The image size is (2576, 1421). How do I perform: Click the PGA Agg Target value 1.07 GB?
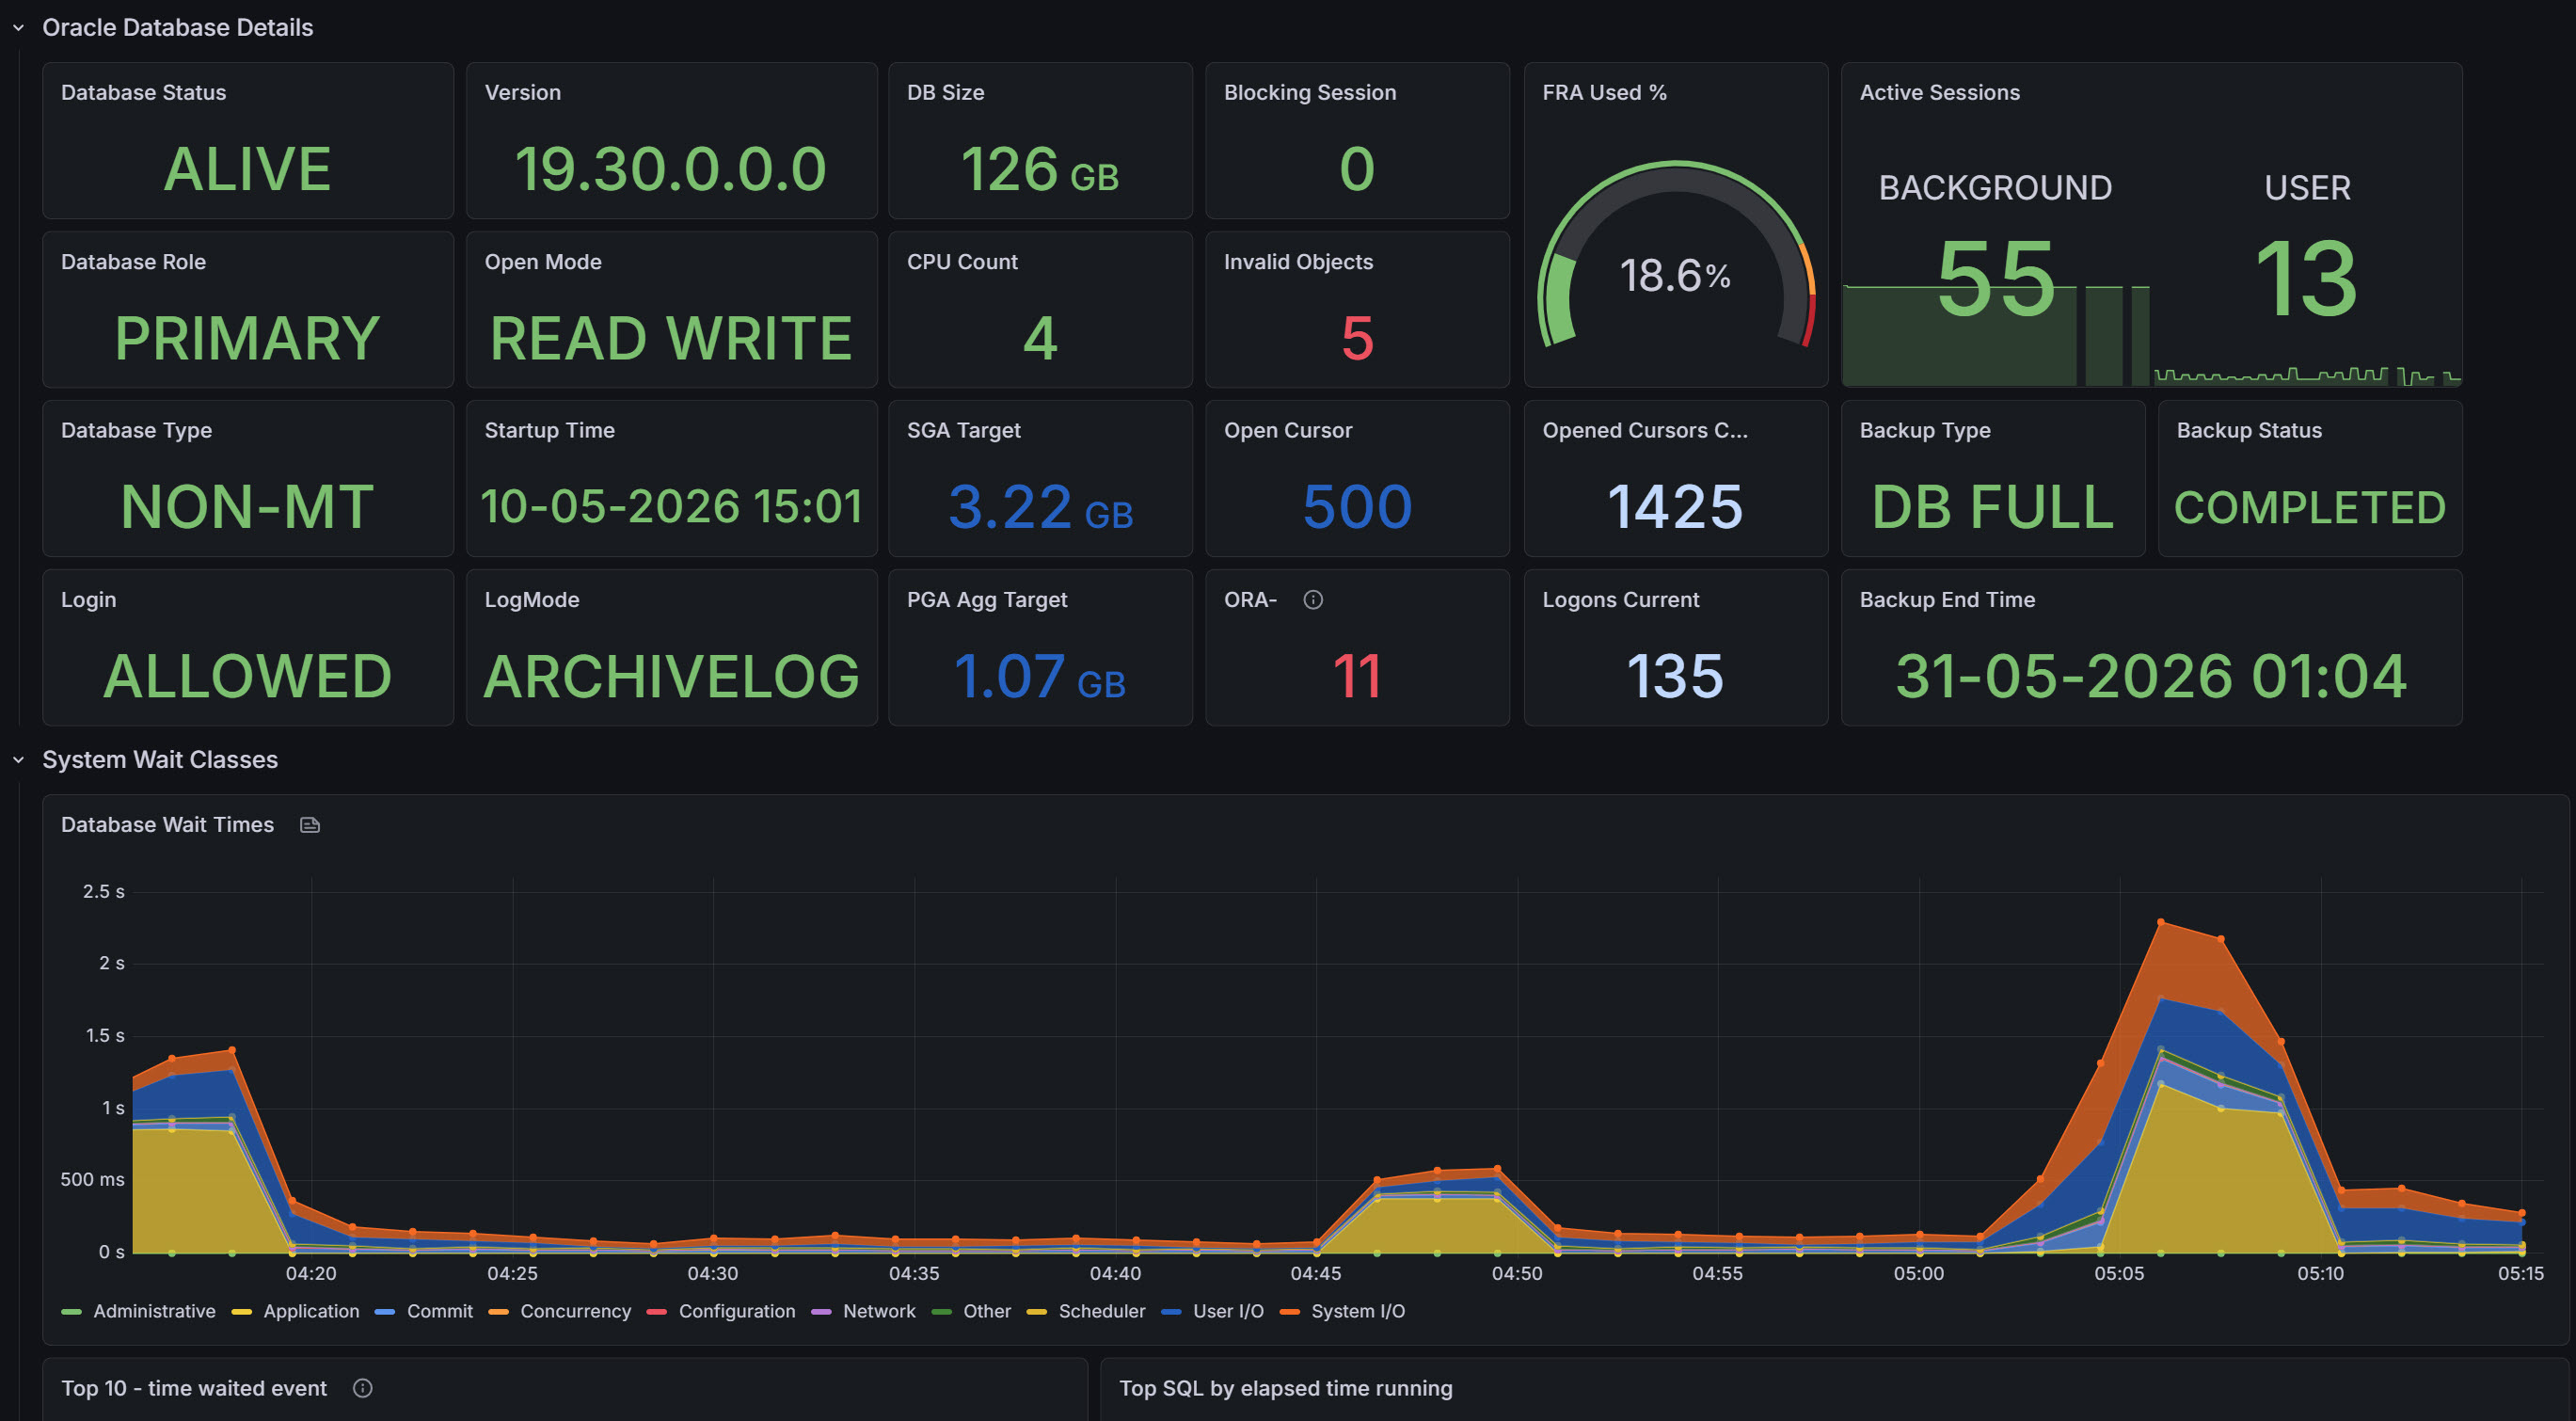click(1040, 676)
